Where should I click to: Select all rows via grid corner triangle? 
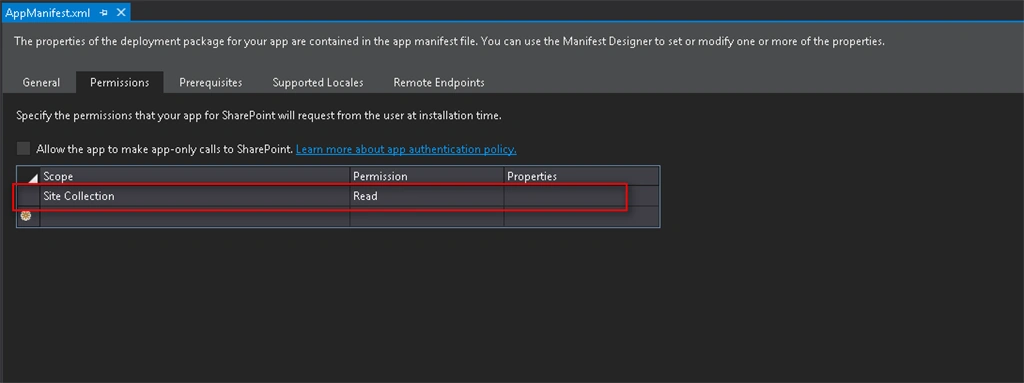[28, 176]
